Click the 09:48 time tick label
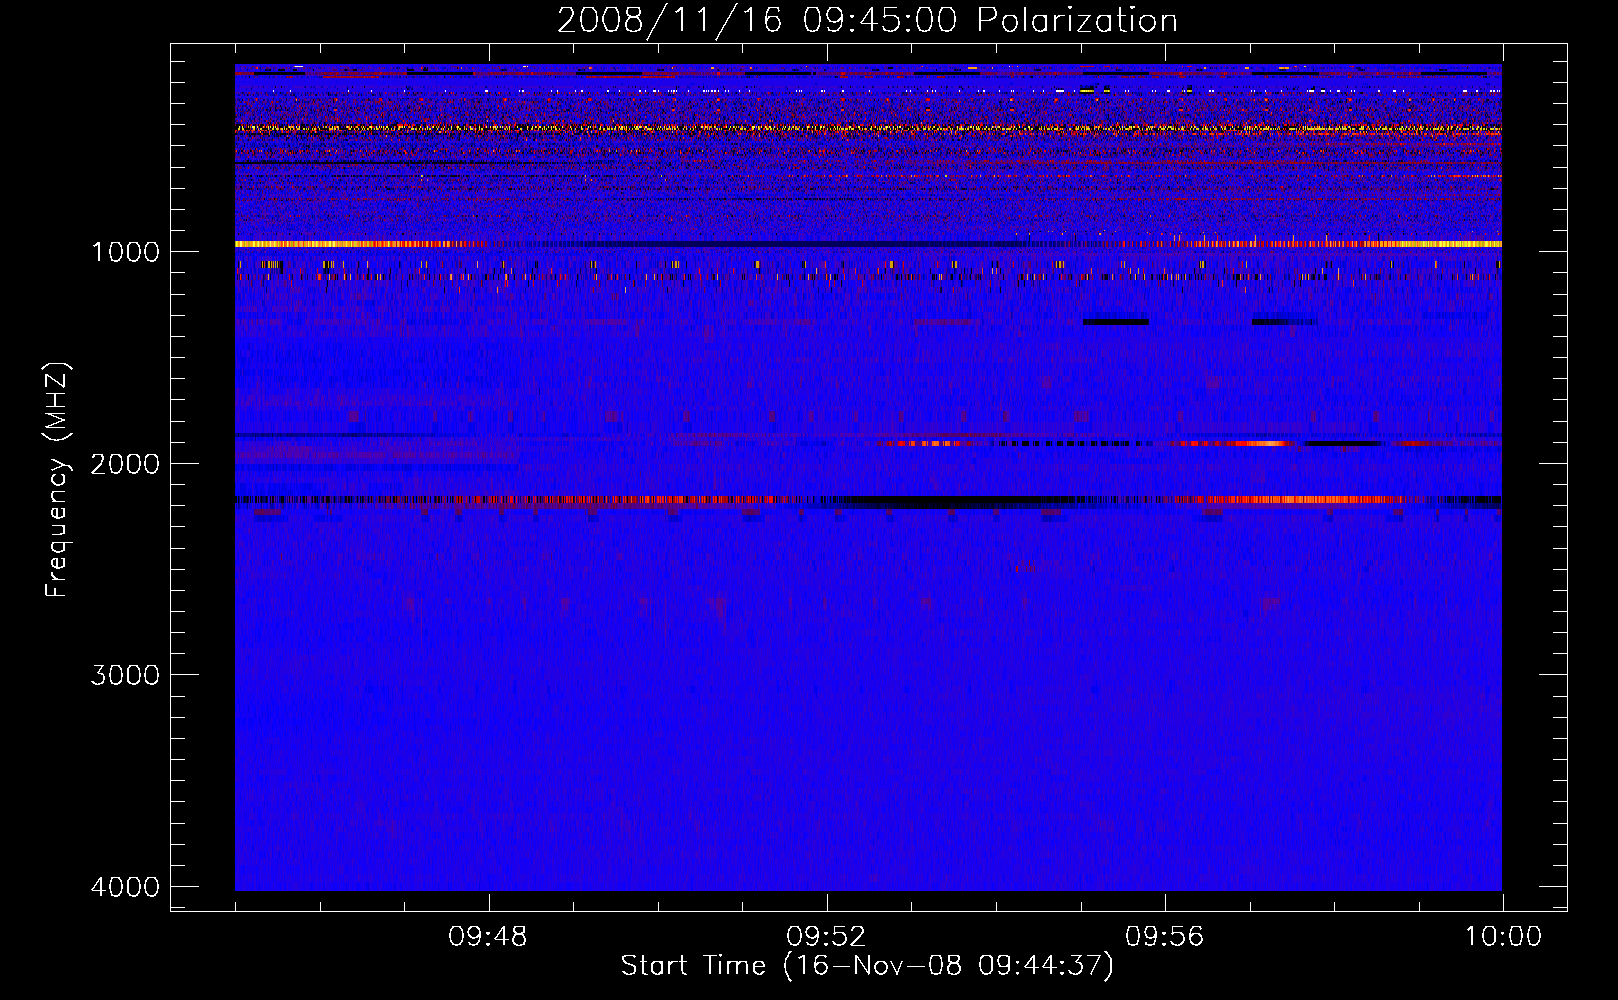Image resolution: width=1618 pixels, height=1000 pixels. [x=488, y=937]
